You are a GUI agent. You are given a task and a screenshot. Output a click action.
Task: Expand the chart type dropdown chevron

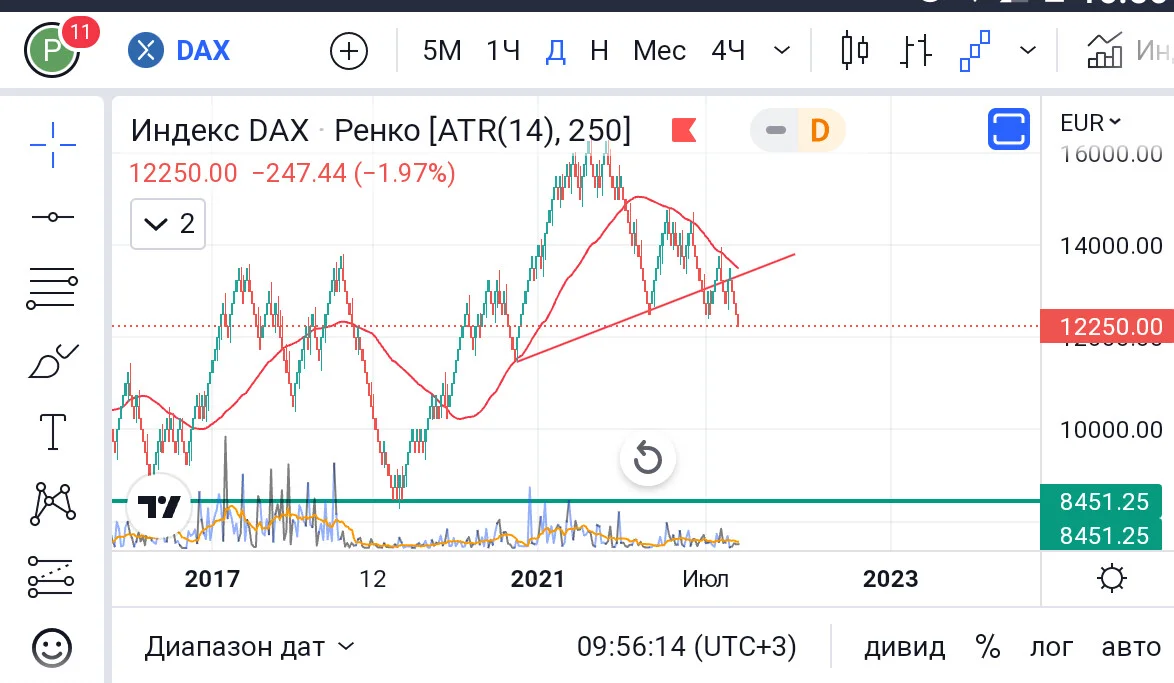(1028, 51)
